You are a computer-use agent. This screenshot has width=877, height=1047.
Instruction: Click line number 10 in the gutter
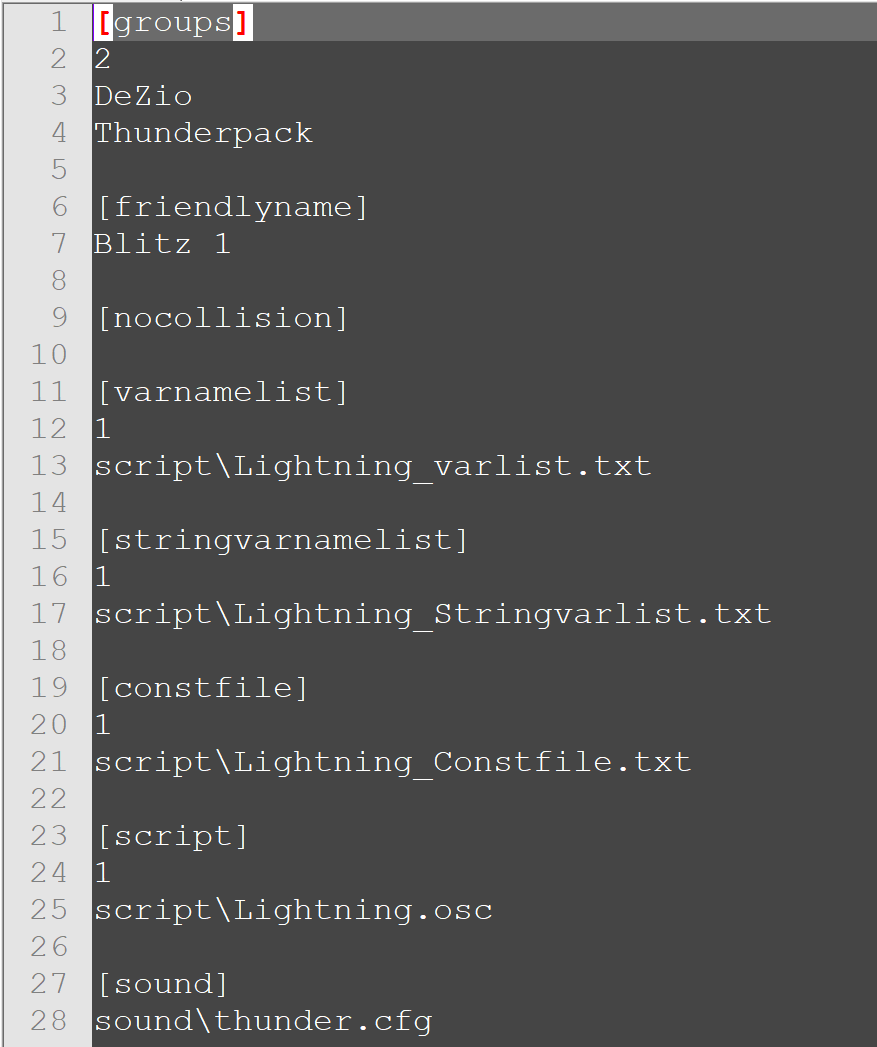coord(48,355)
